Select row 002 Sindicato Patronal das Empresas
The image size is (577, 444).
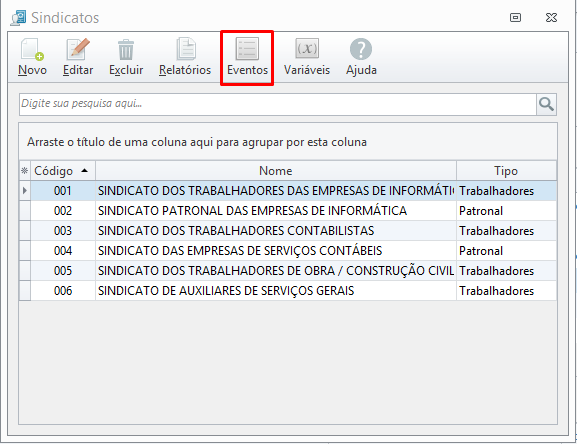click(288, 211)
